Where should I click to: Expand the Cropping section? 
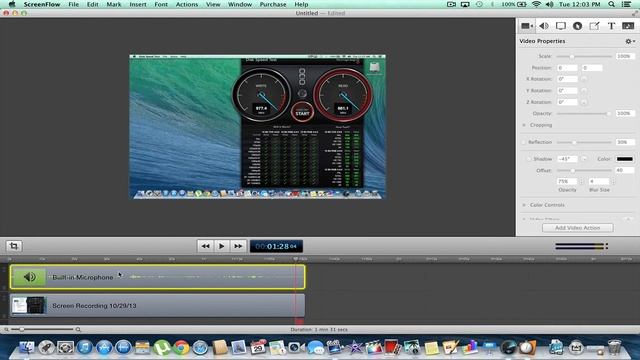point(524,125)
